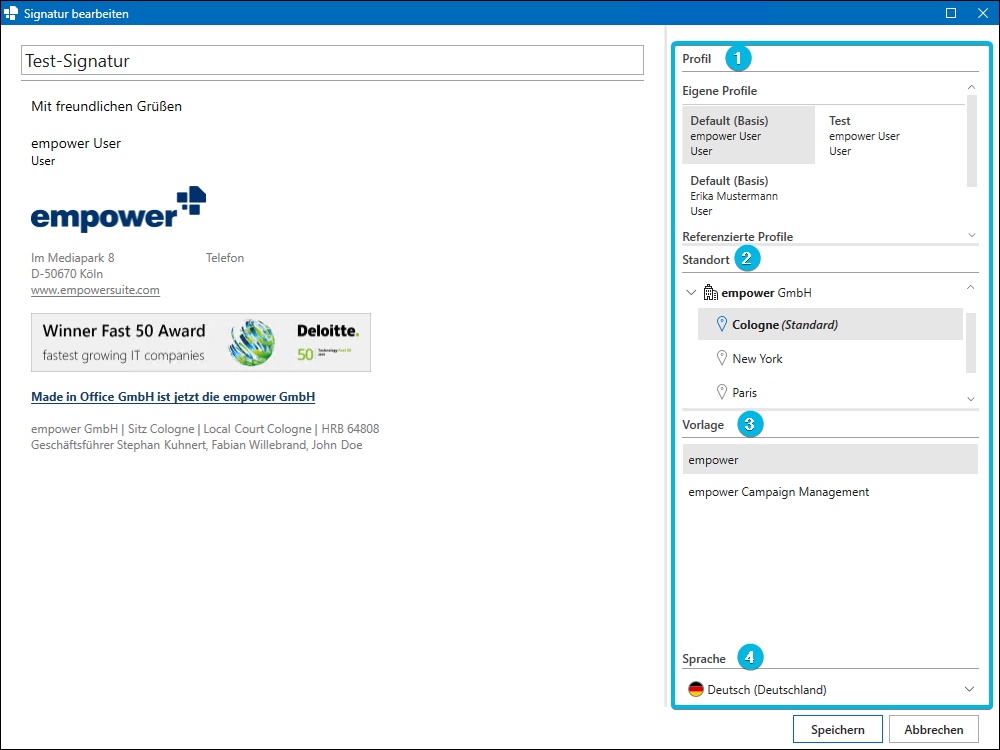Click the location pin icon beside Paris
This screenshot has height=750, width=1000.
pyautogui.click(x=722, y=392)
